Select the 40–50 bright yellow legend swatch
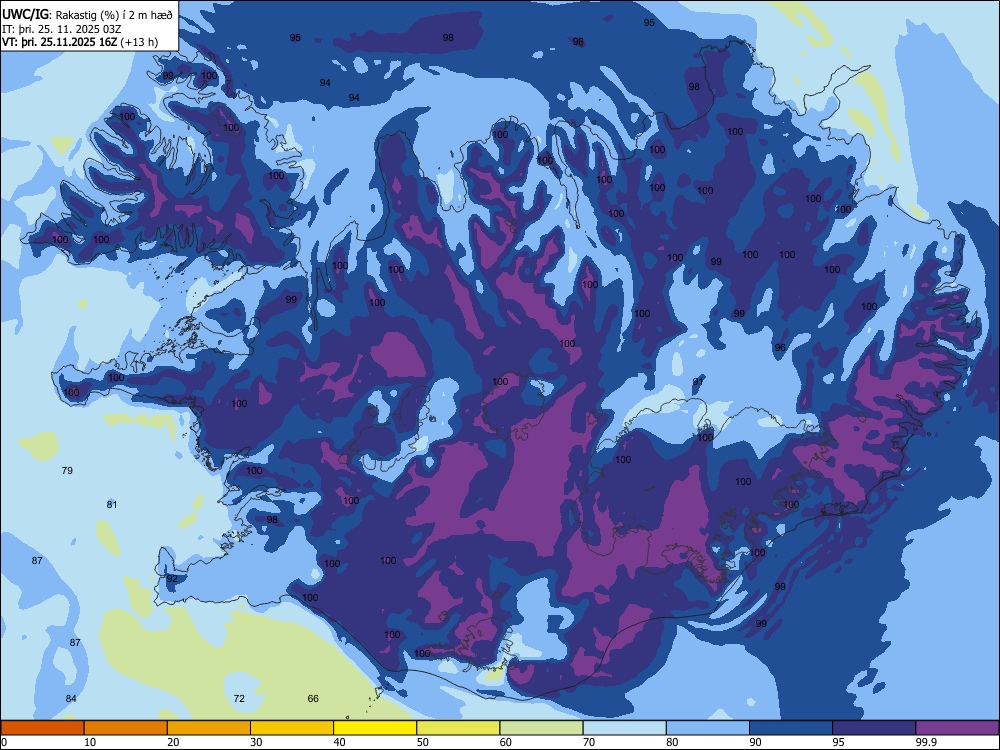This screenshot has height=750, width=1000. coord(375,728)
